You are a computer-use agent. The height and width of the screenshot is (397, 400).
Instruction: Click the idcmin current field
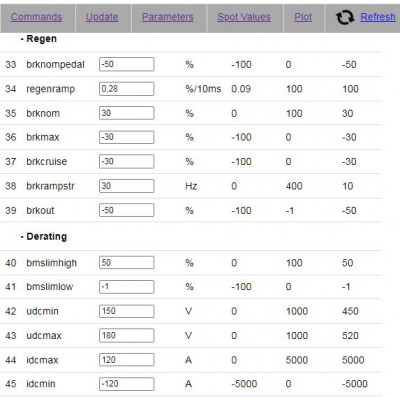click(x=127, y=384)
